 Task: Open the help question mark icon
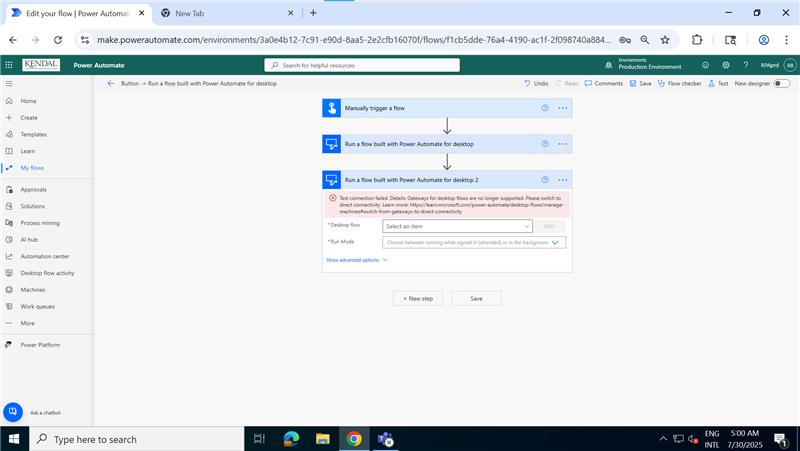[745, 65]
